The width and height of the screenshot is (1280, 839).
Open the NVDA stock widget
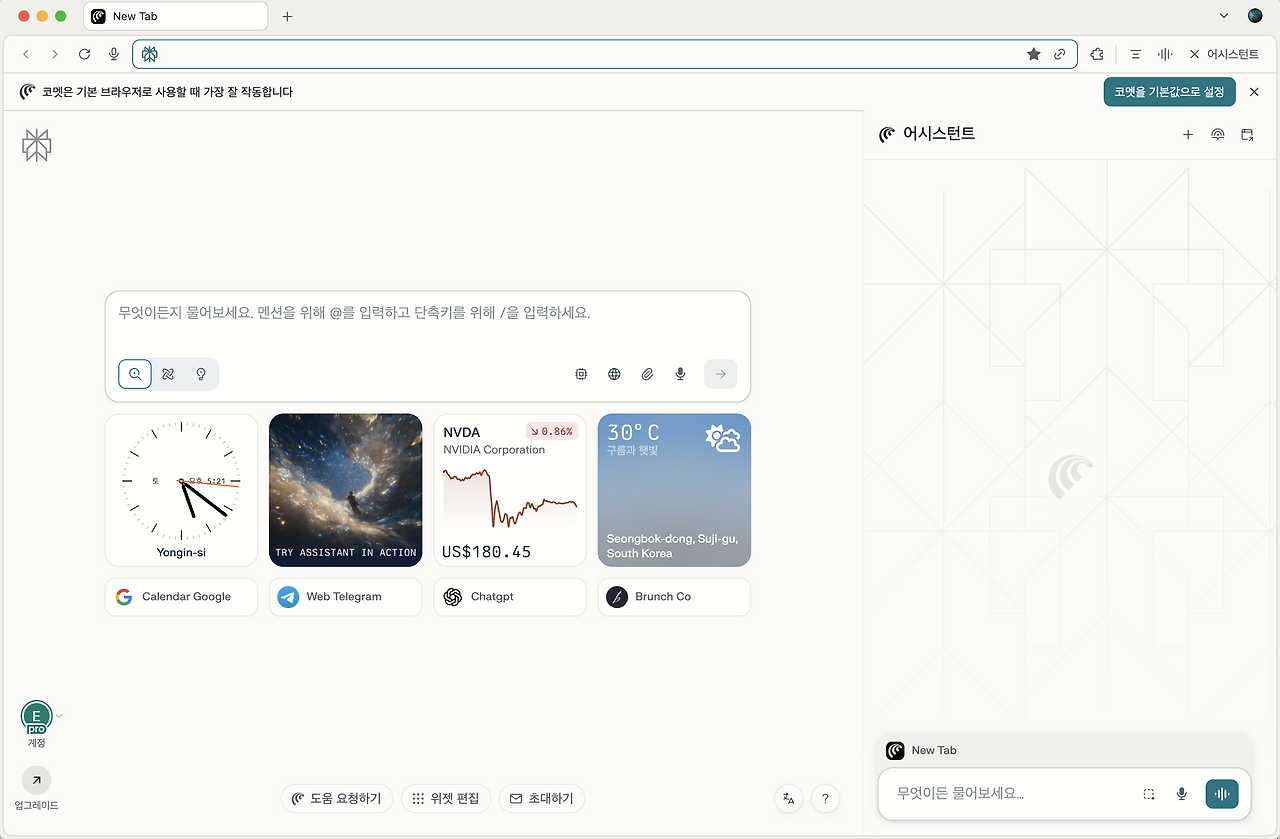(510, 490)
